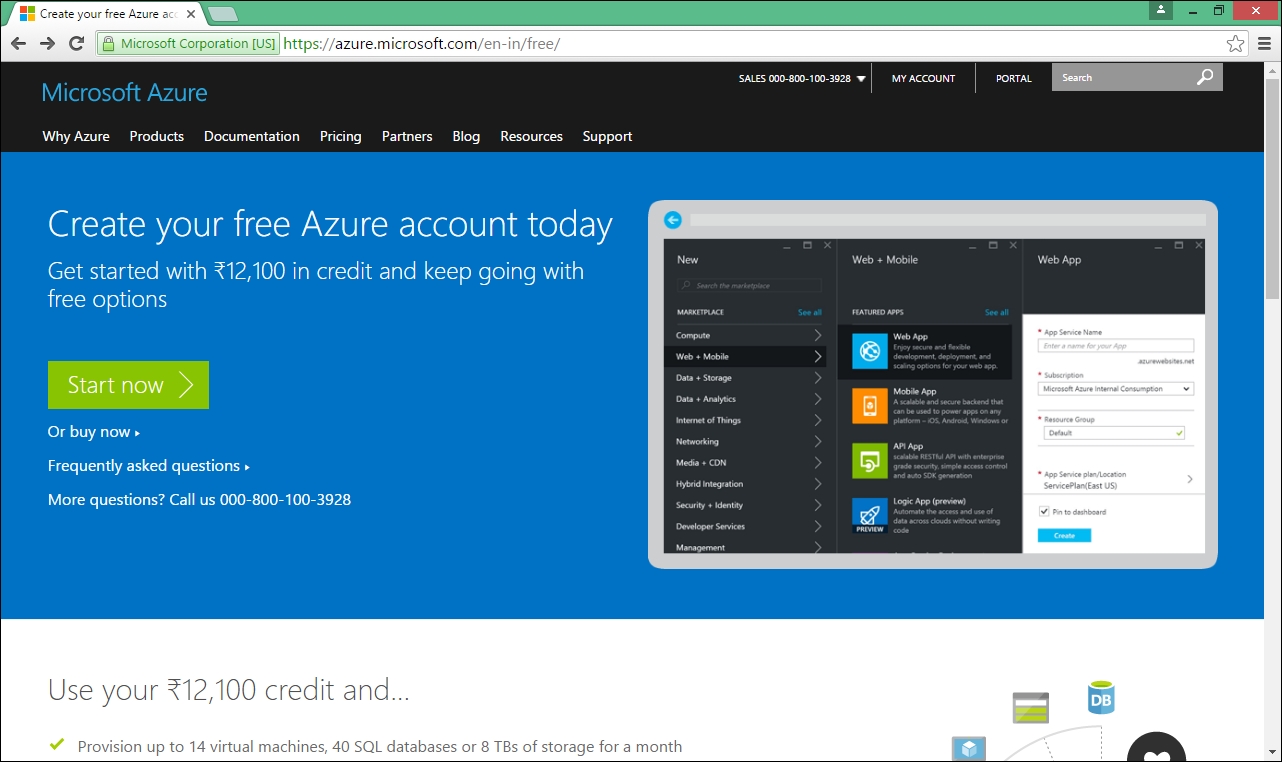The image size is (1282, 762).
Task: Expand App Service plan/Location chevron
Action: pyautogui.click(x=1190, y=479)
